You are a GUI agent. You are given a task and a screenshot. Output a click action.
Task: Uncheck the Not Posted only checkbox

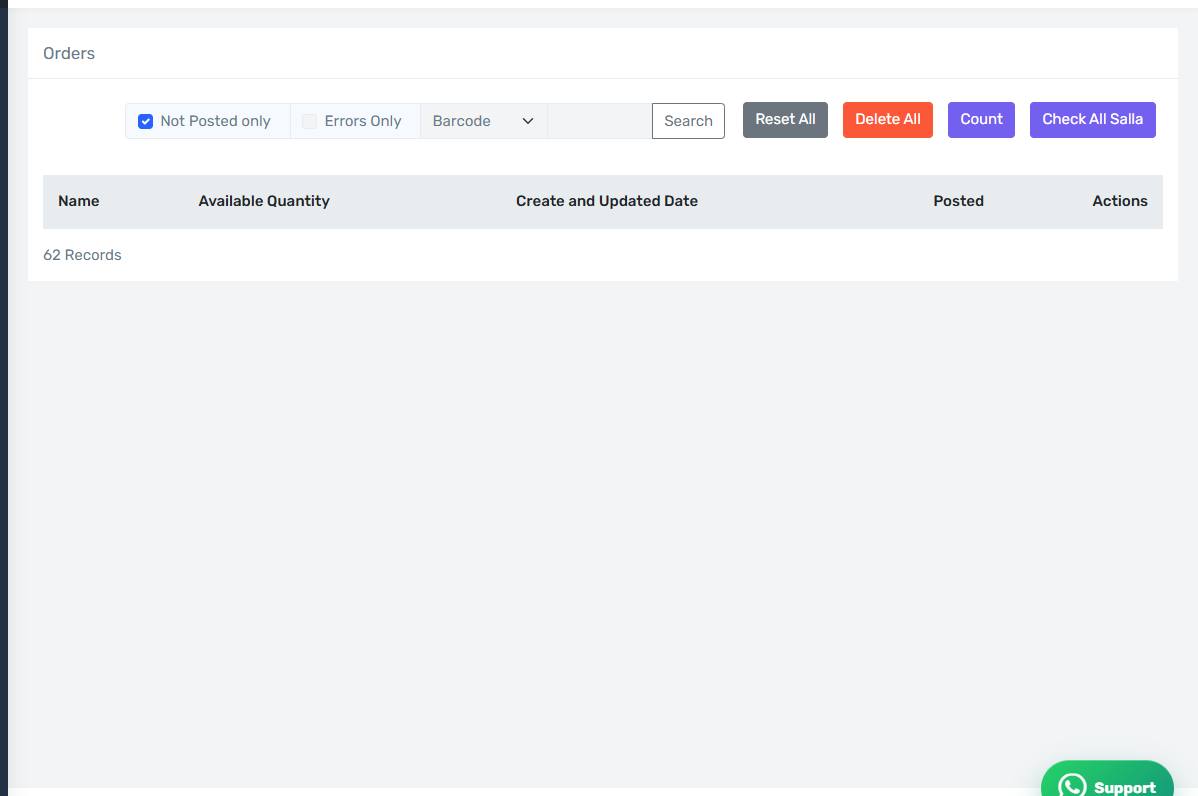[145, 121]
